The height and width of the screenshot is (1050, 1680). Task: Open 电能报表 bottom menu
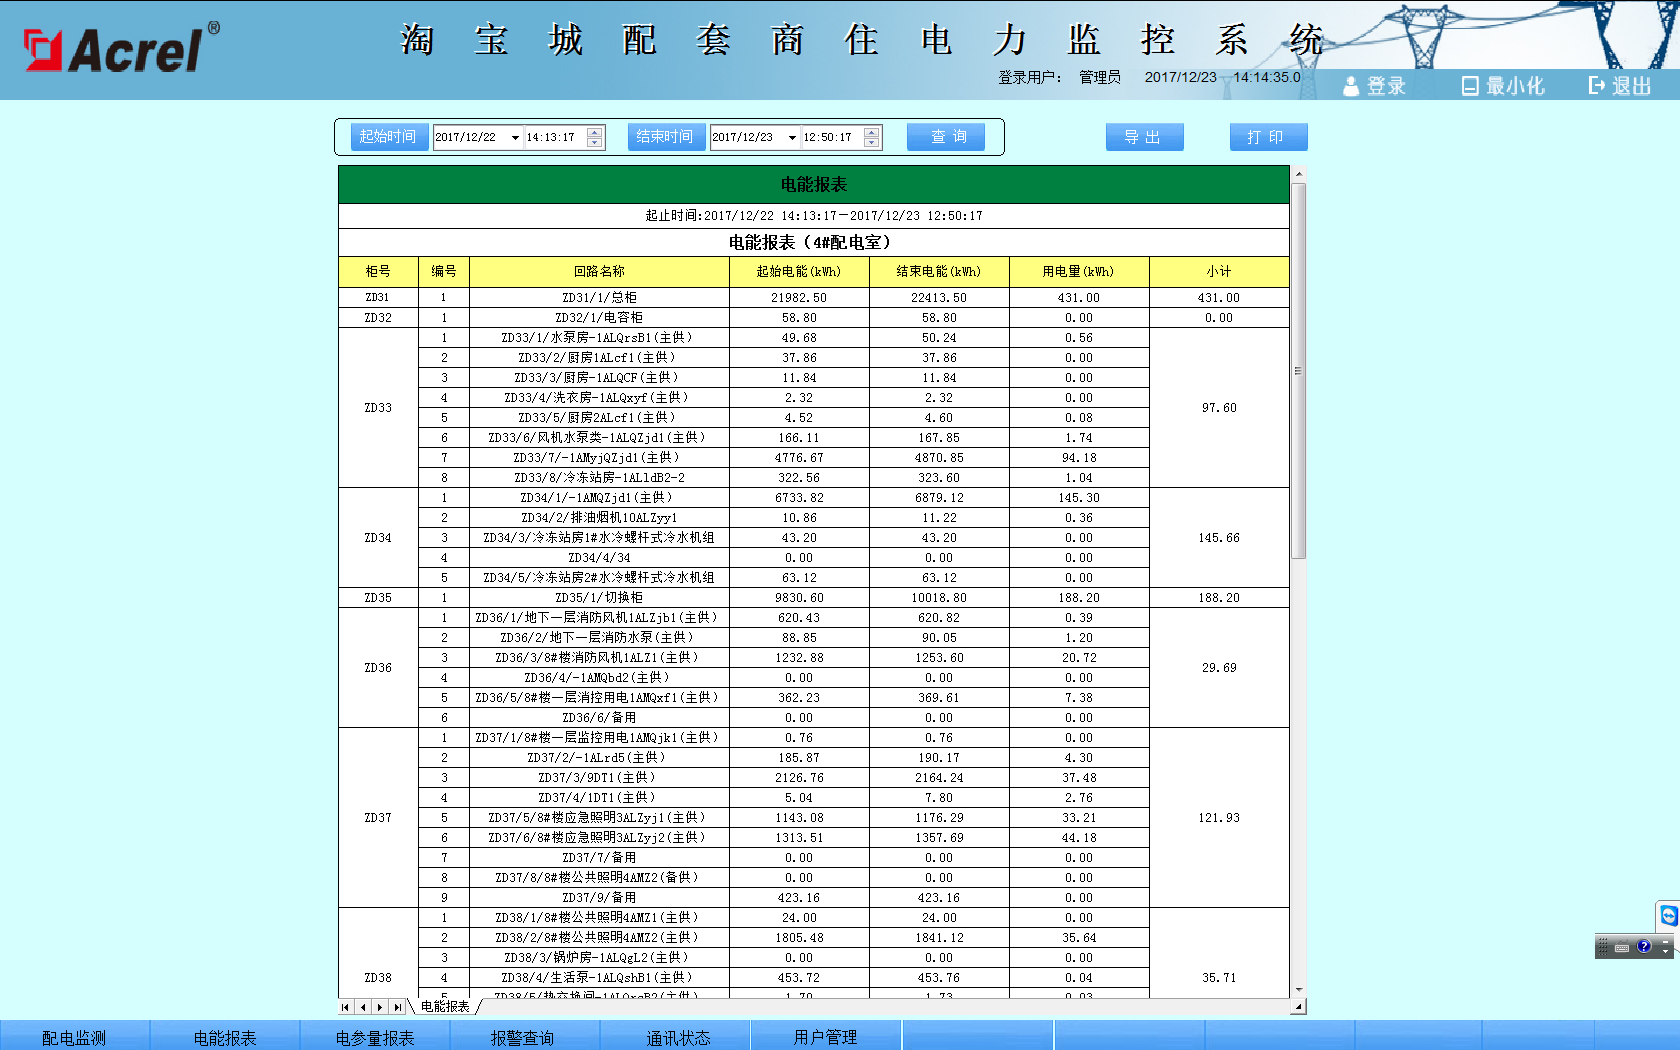click(x=225, y=1037)
